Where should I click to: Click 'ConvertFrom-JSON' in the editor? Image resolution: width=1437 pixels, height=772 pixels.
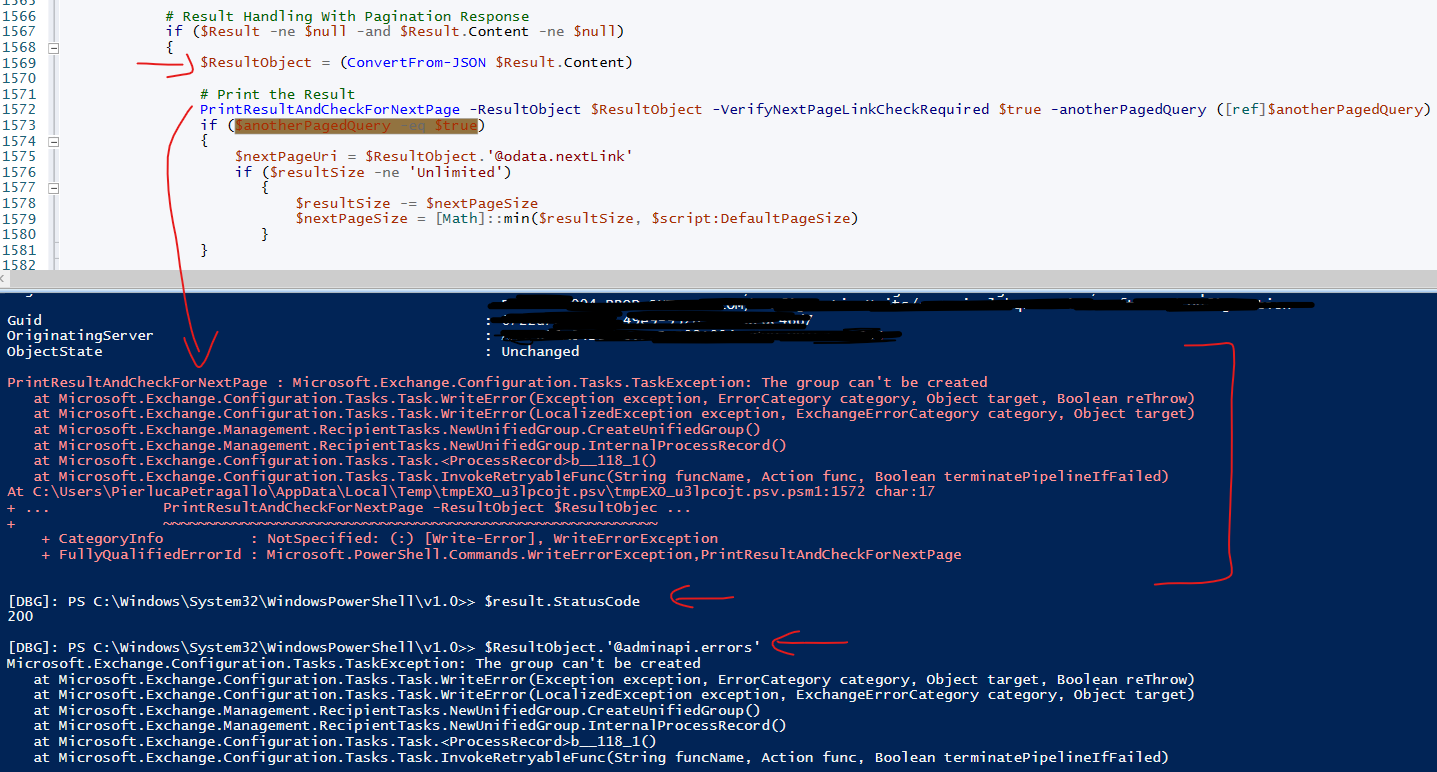coord(417,62)
